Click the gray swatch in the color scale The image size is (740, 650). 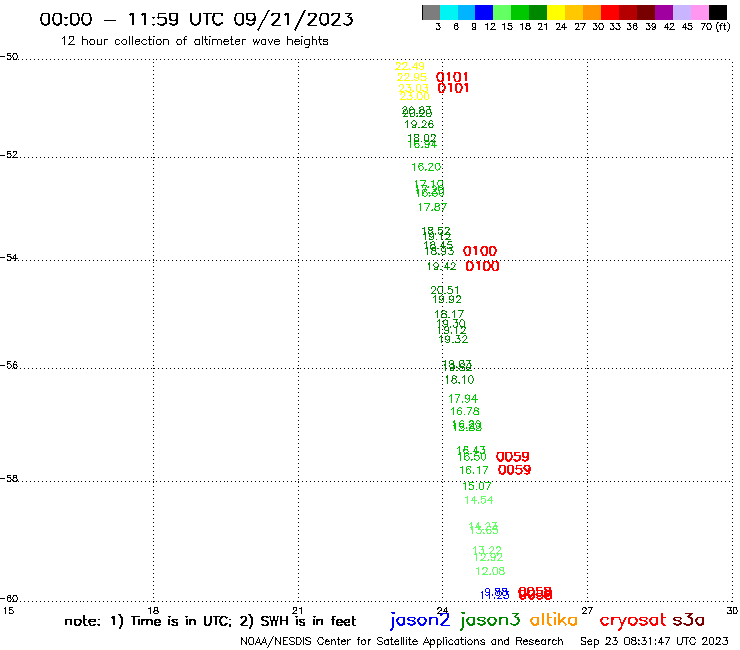(x=431, y=12)
